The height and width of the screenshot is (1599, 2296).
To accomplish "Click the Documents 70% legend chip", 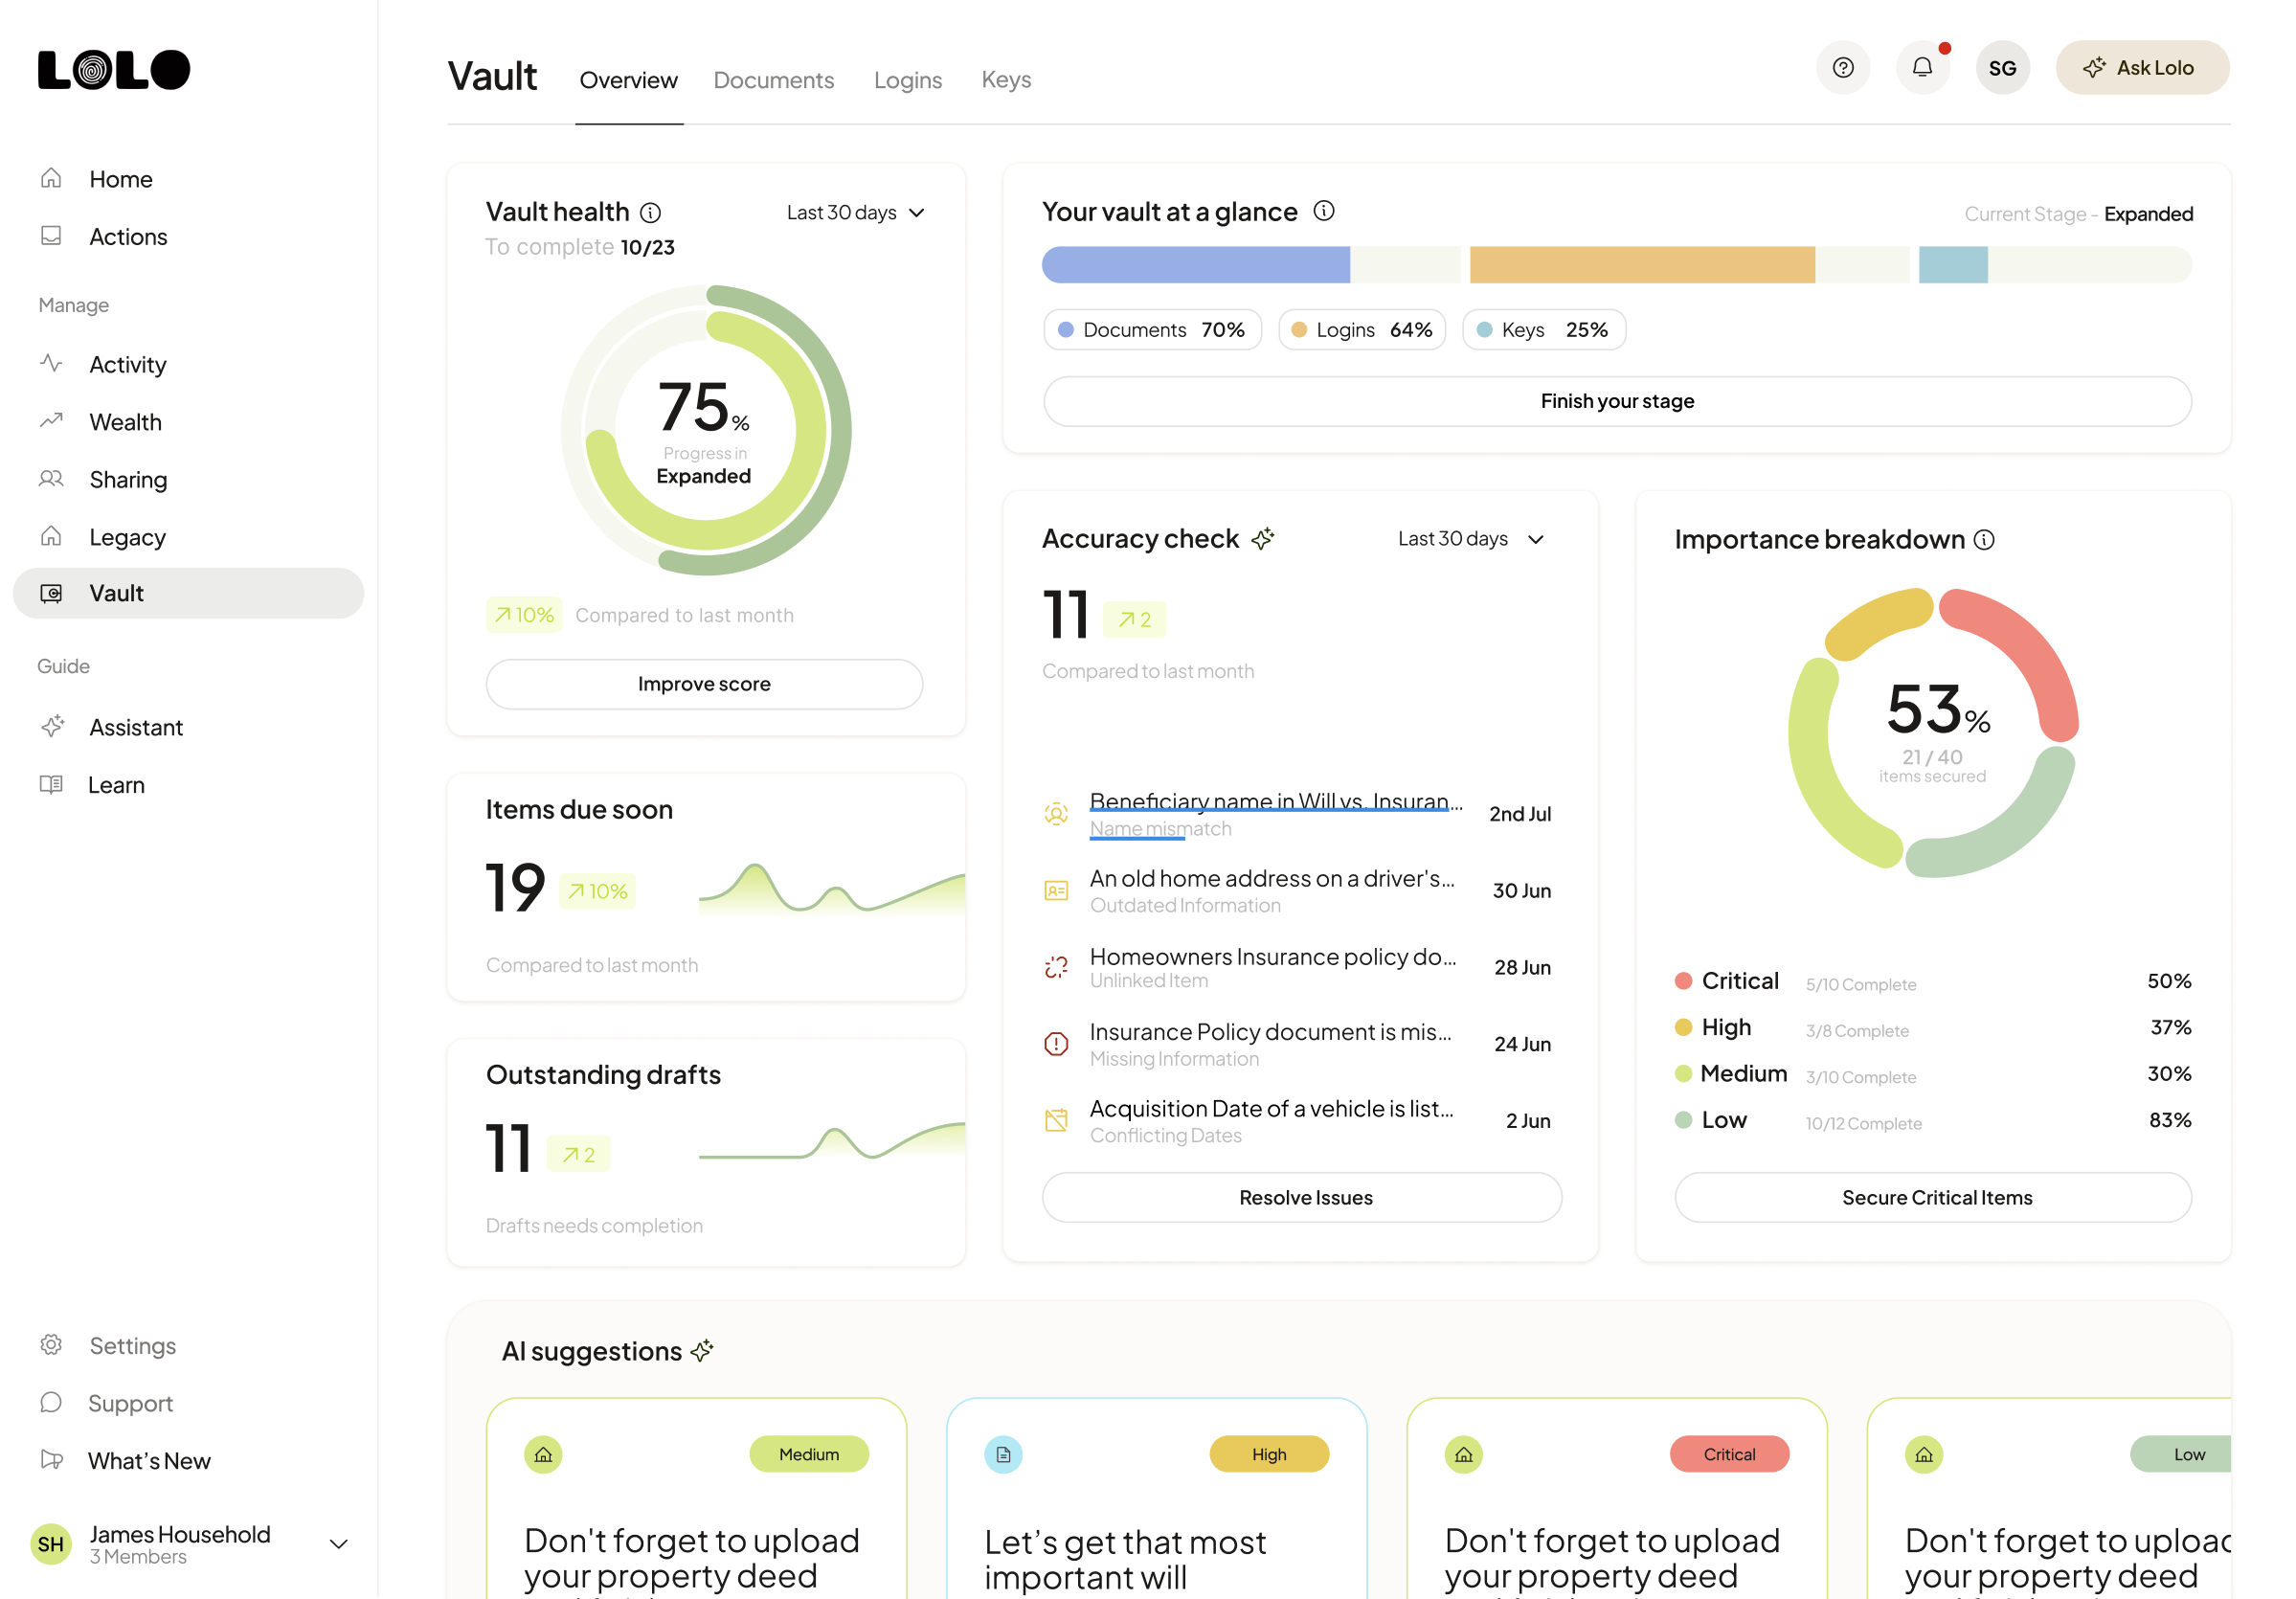I will coord(1152,329).
